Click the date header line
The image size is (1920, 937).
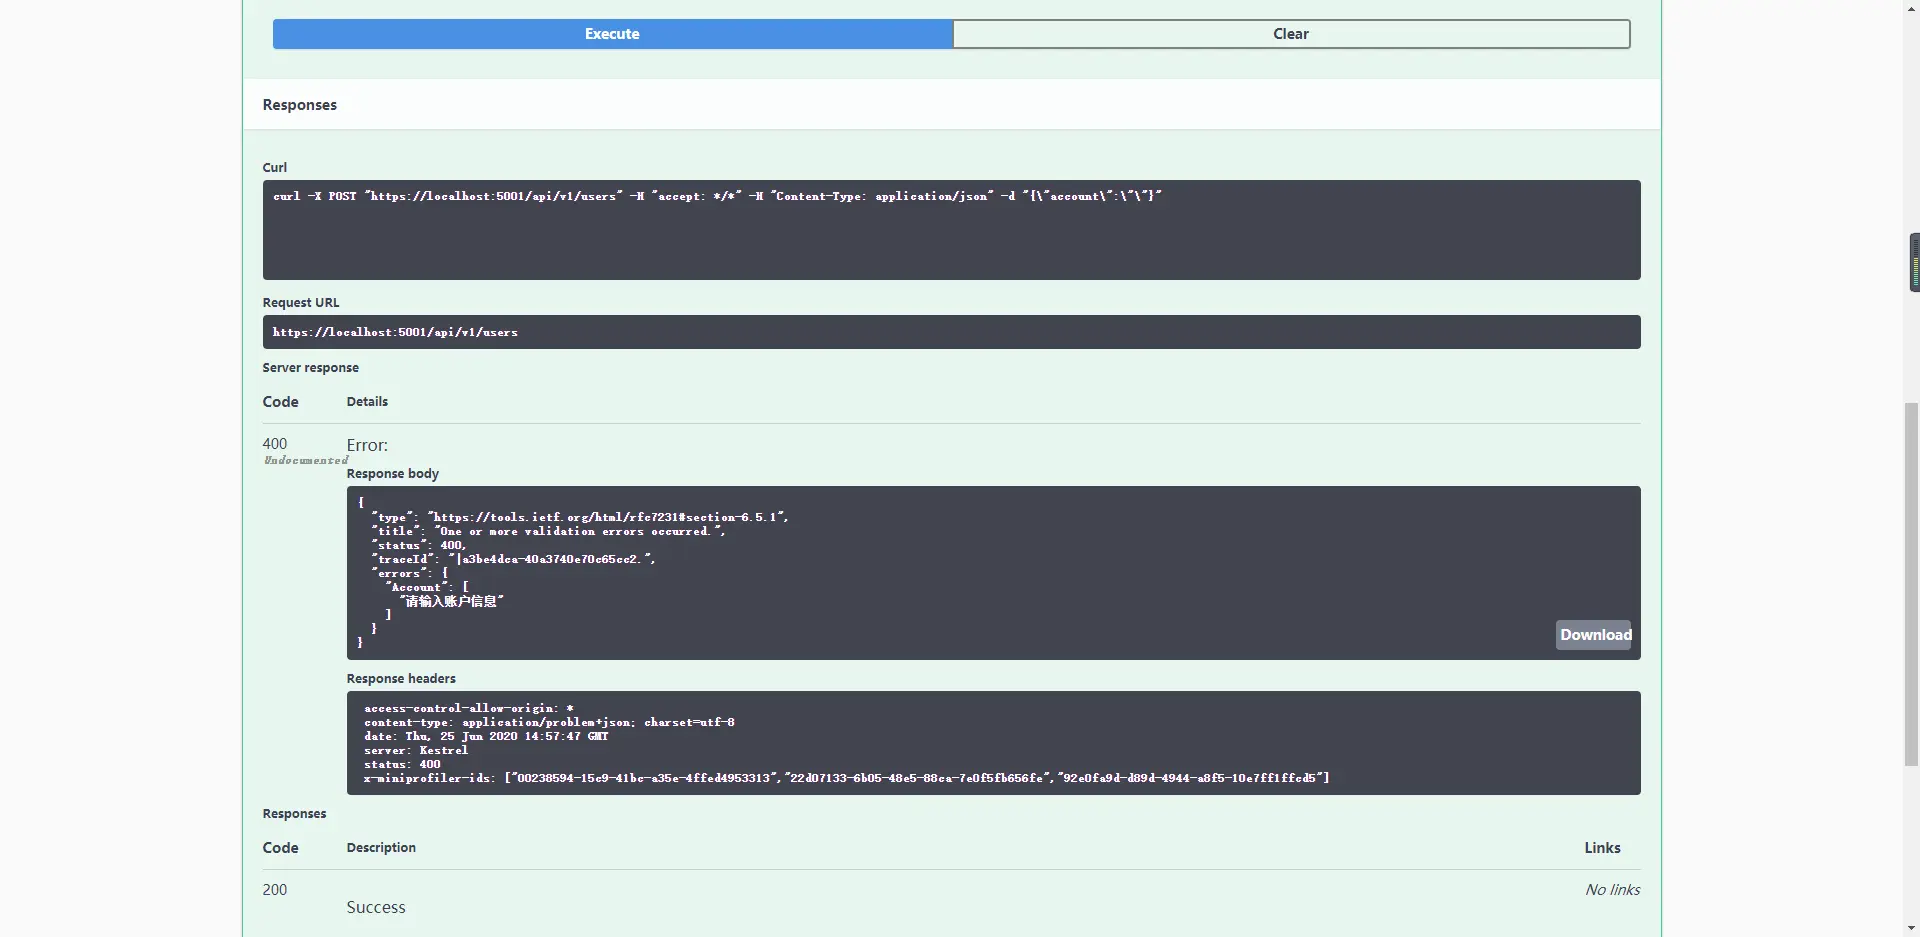486,736
